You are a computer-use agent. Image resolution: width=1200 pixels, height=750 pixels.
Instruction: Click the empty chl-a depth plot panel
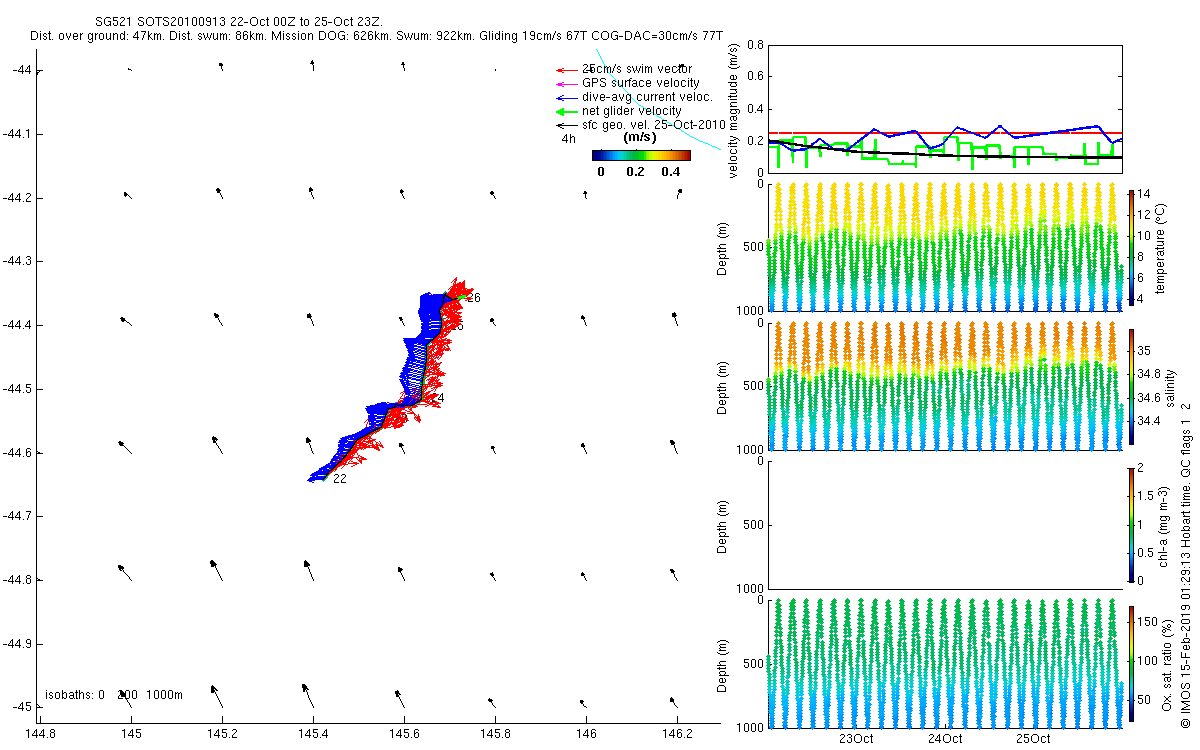pyautogui.click(x=945, y=524)
